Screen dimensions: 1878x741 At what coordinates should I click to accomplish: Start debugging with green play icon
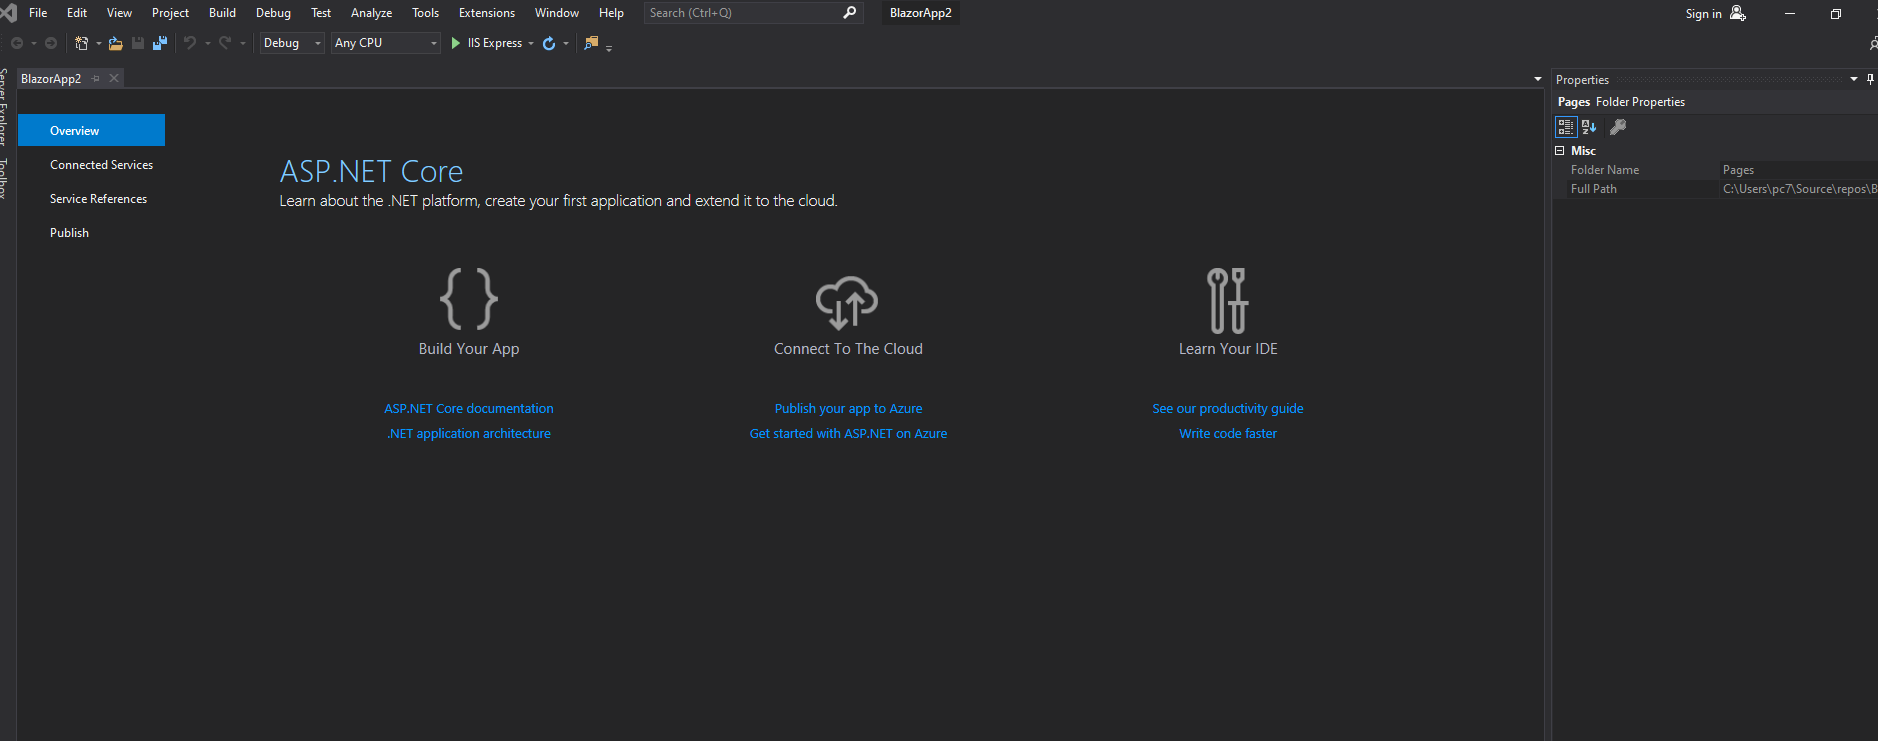pos(456,43)
